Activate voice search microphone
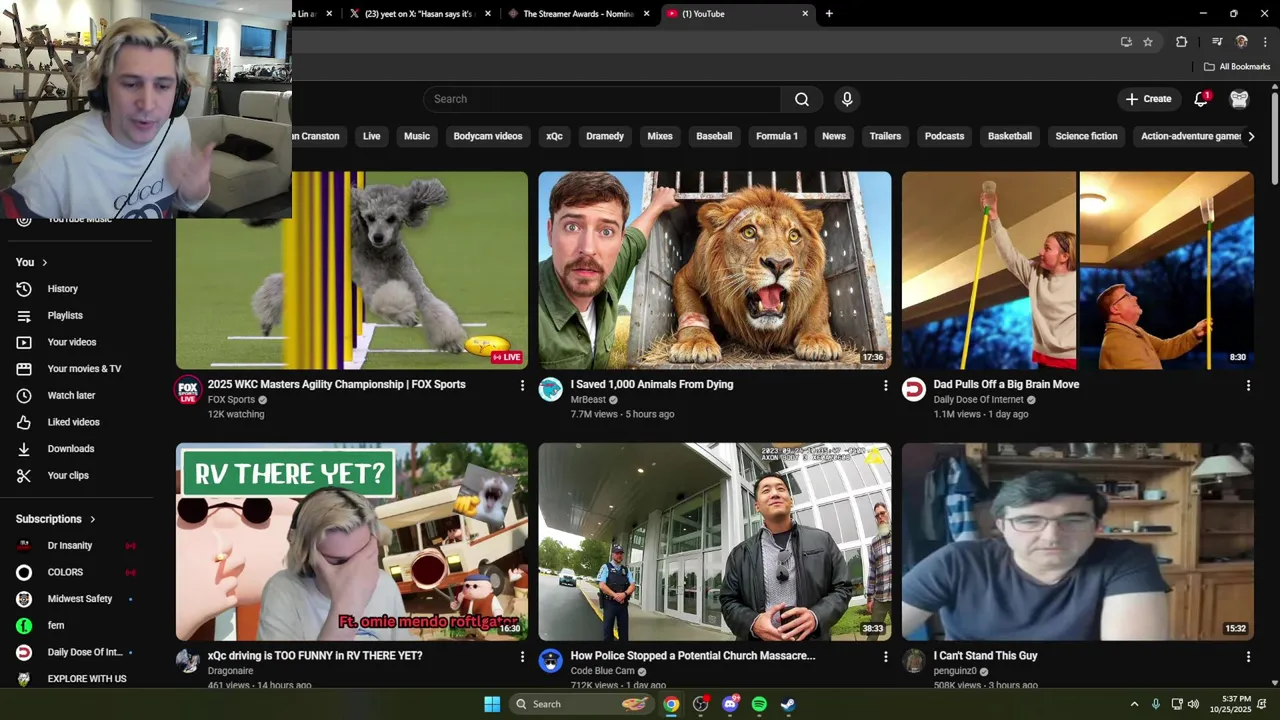Screen dimensions: 1280x720 [847, 99]
